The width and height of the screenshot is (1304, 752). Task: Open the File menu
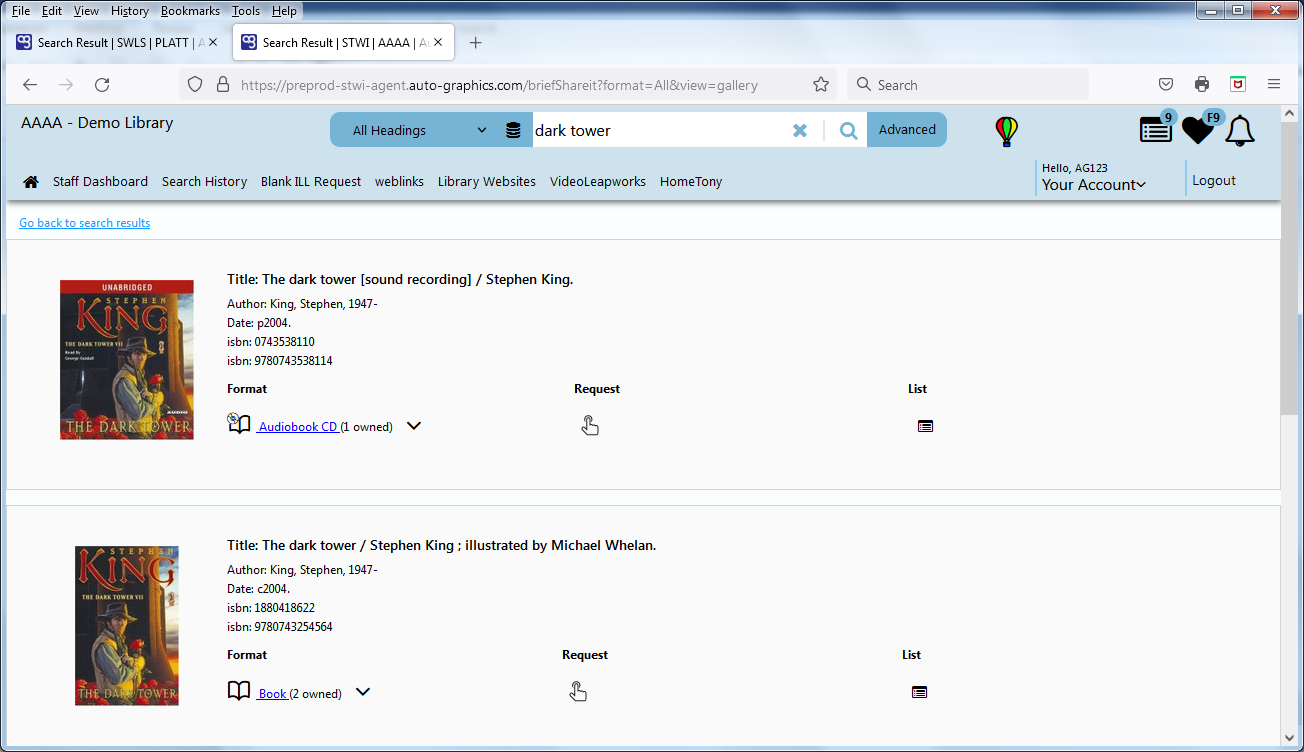pos(20,11)
